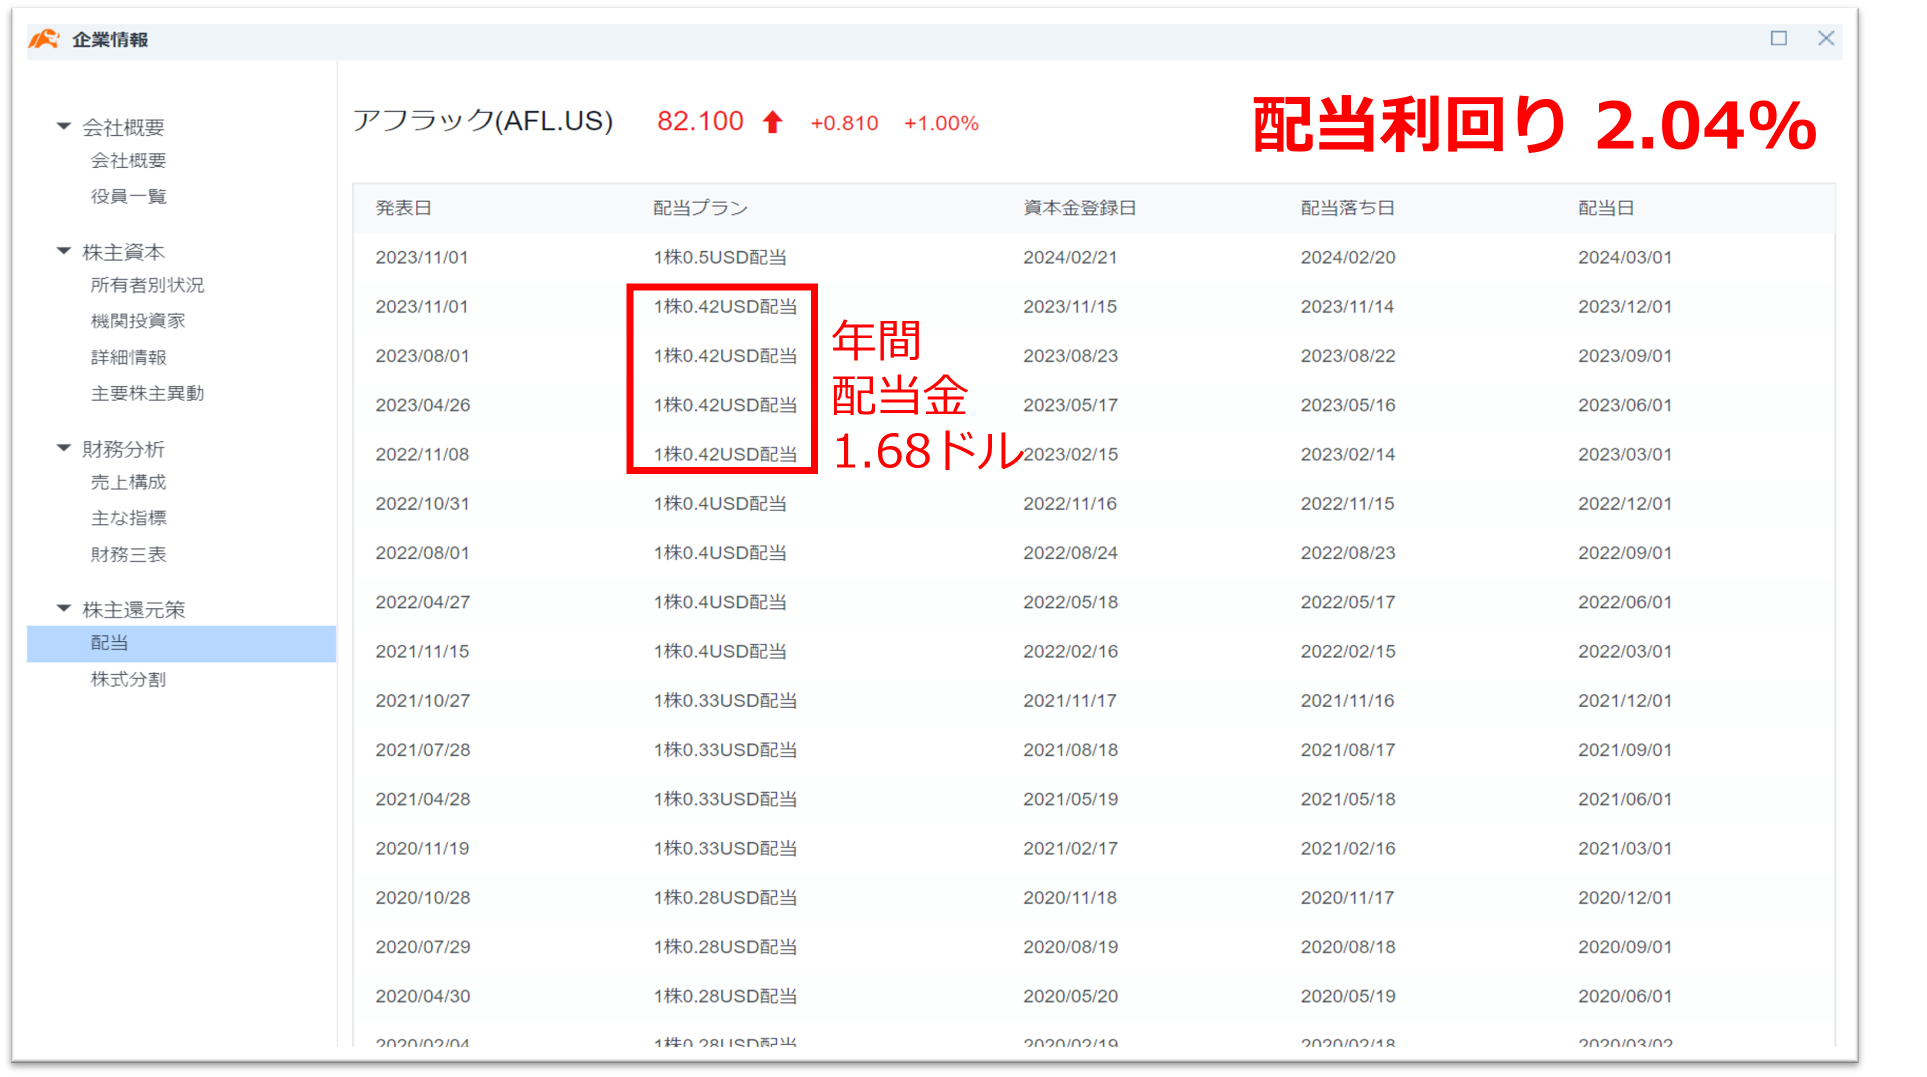
Task: Click announcement date 2022/10/31
Action: (422, 503)
